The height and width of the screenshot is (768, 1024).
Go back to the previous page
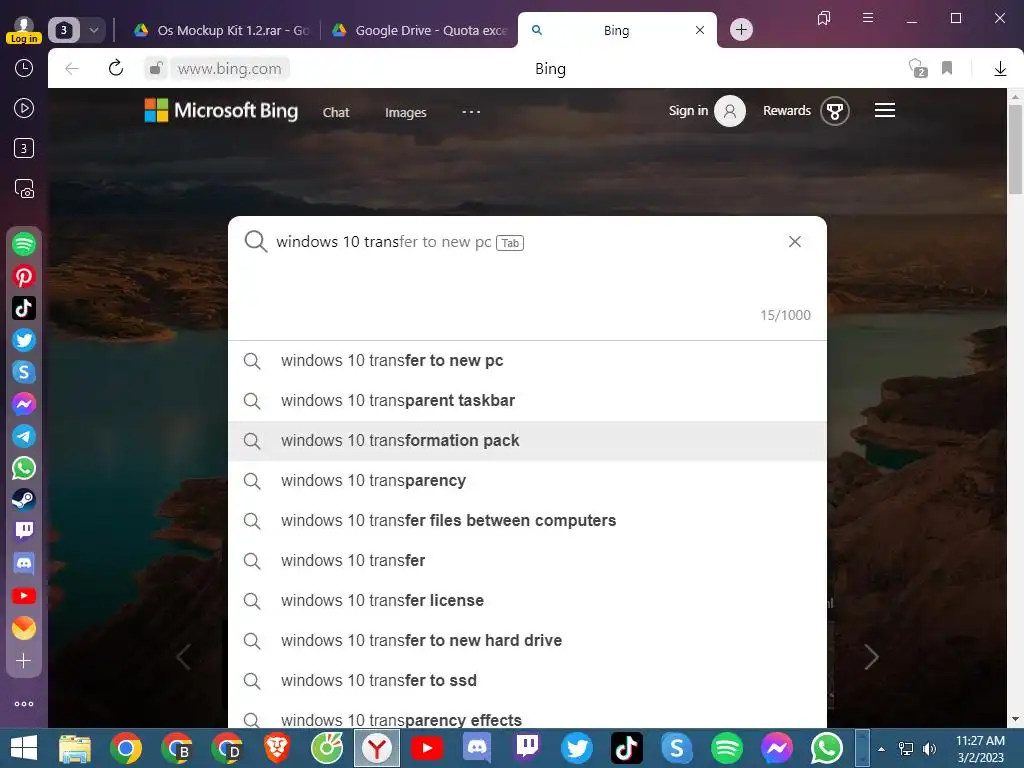tap(72, 69)
